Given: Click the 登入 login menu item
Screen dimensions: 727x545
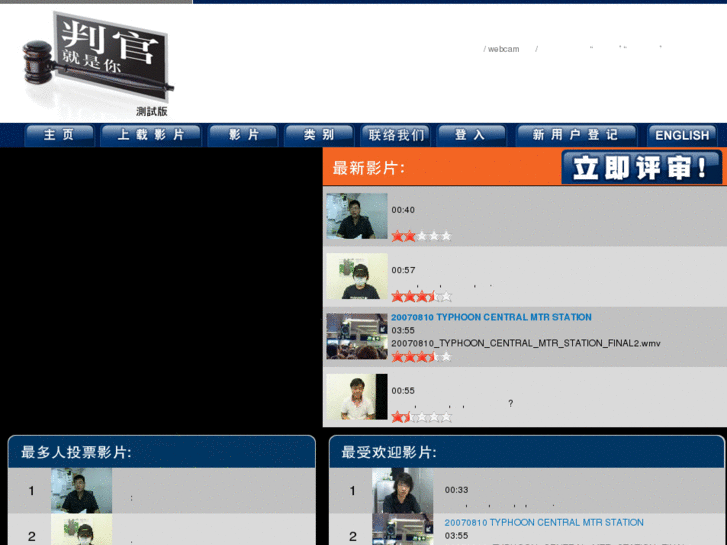Looking at the screenshot, I should click(x=471, y=135).
